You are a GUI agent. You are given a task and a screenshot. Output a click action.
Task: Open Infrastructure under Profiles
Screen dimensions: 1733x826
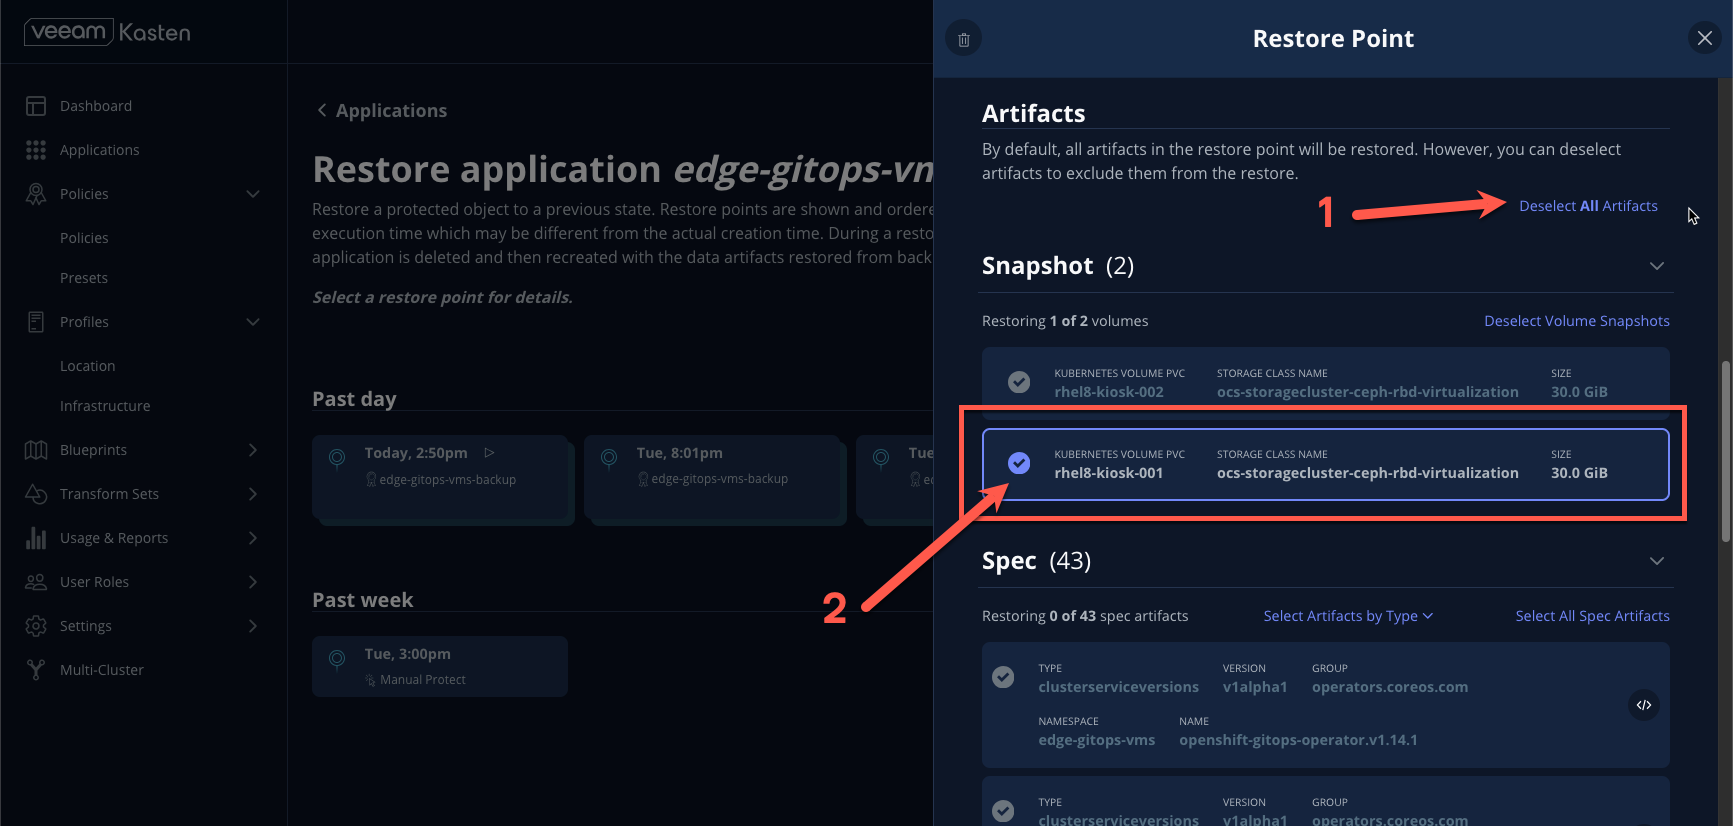pyautogui.click(x=105, y=406)
